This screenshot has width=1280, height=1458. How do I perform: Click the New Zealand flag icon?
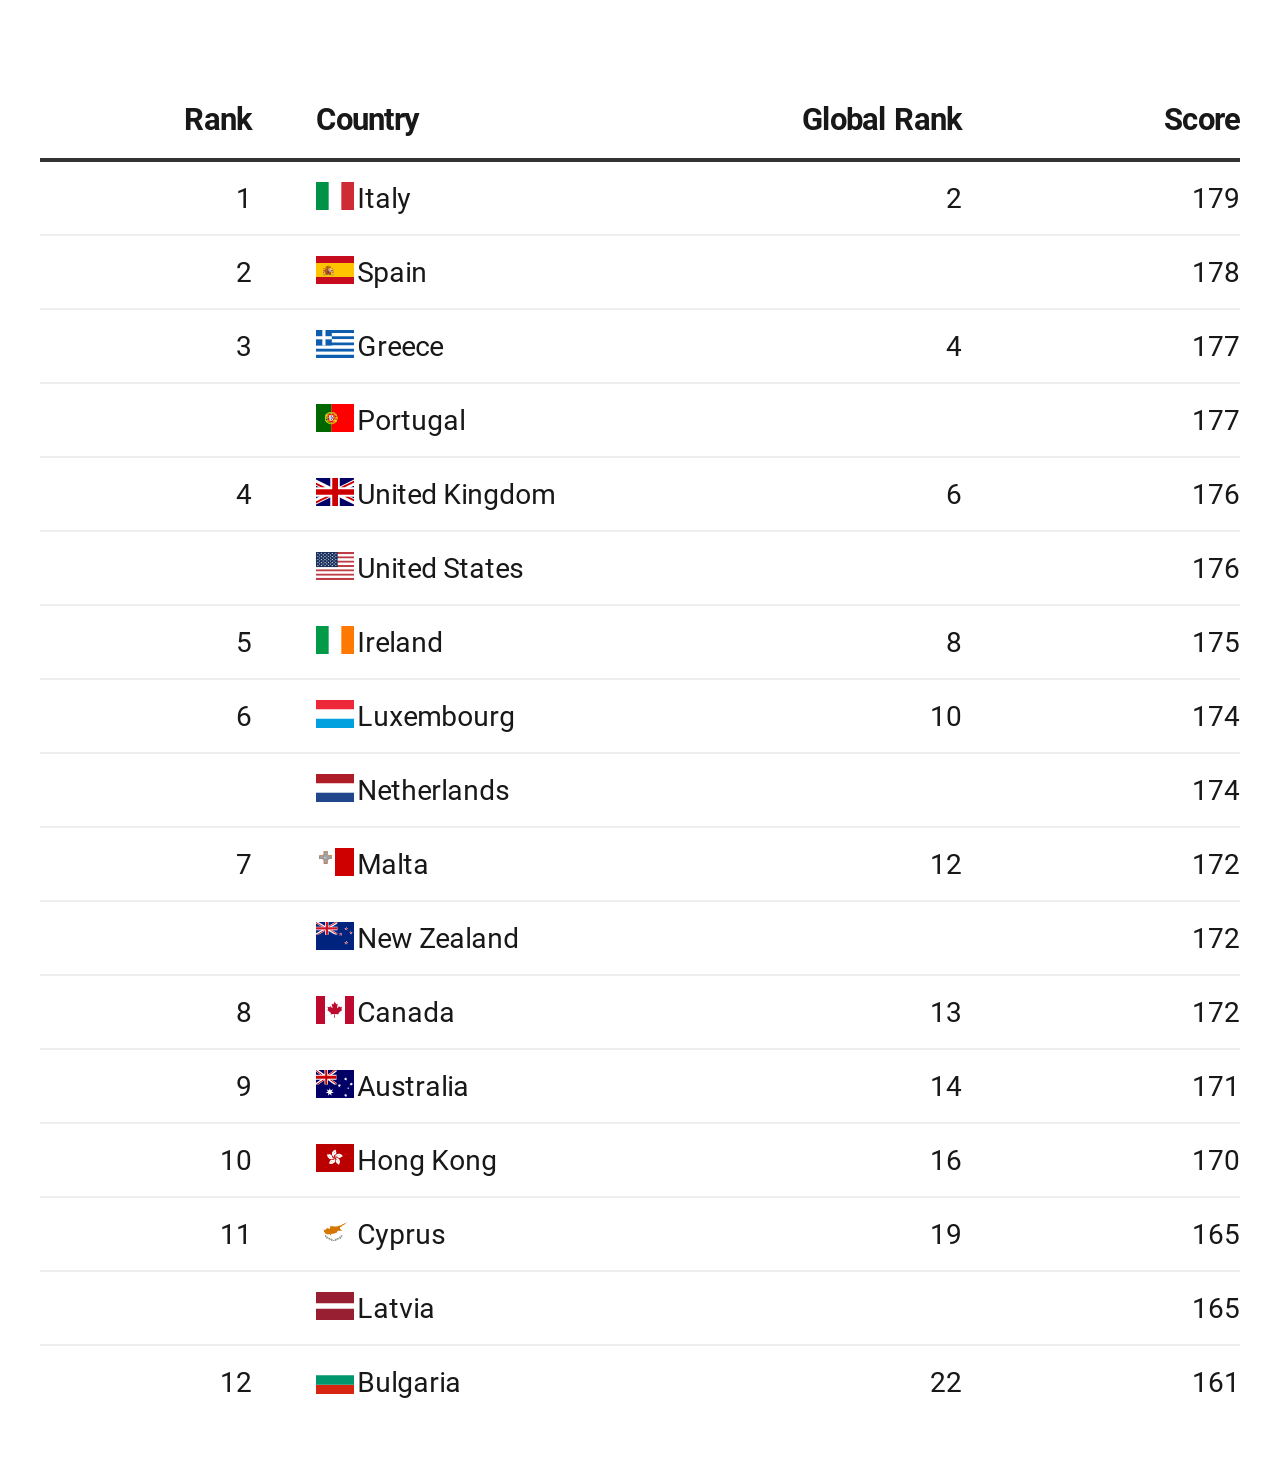click(x=334, y=936)
